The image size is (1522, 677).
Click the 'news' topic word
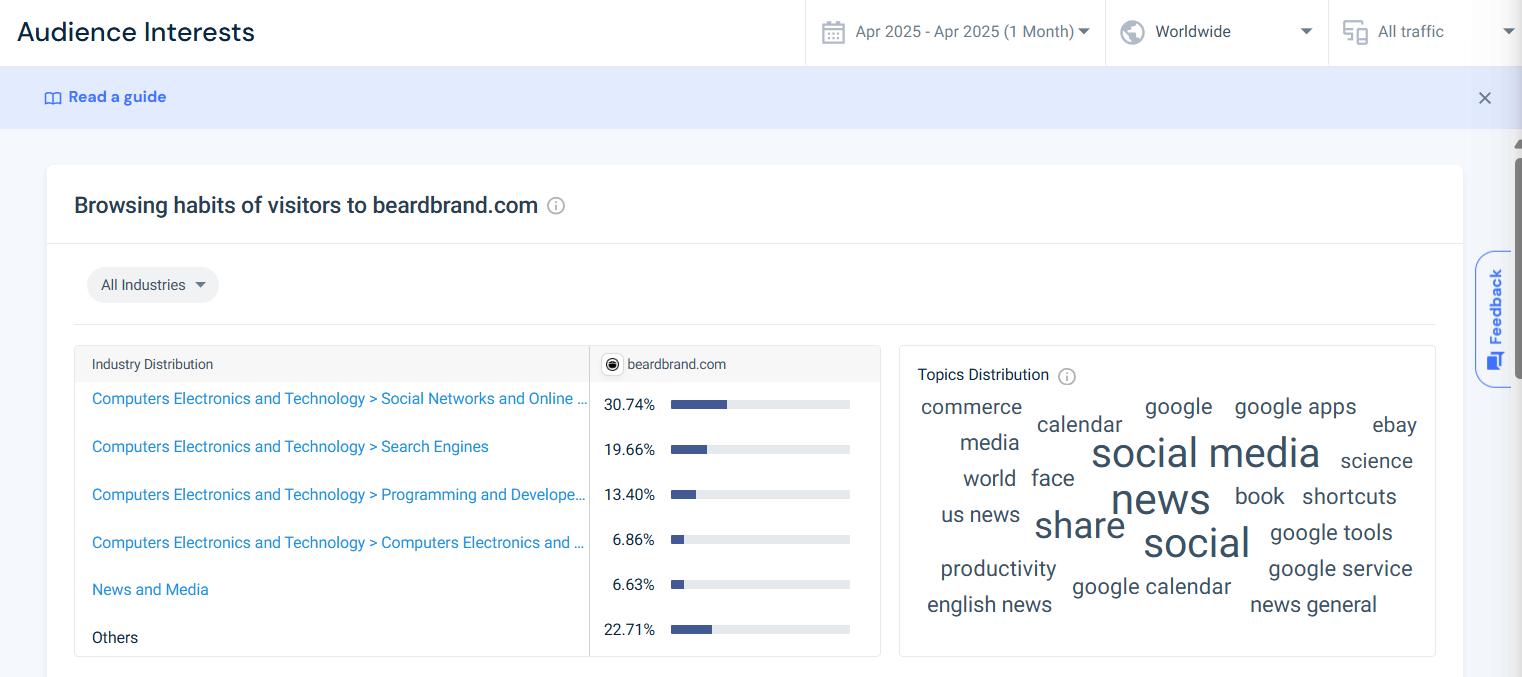click(1160, 499)
